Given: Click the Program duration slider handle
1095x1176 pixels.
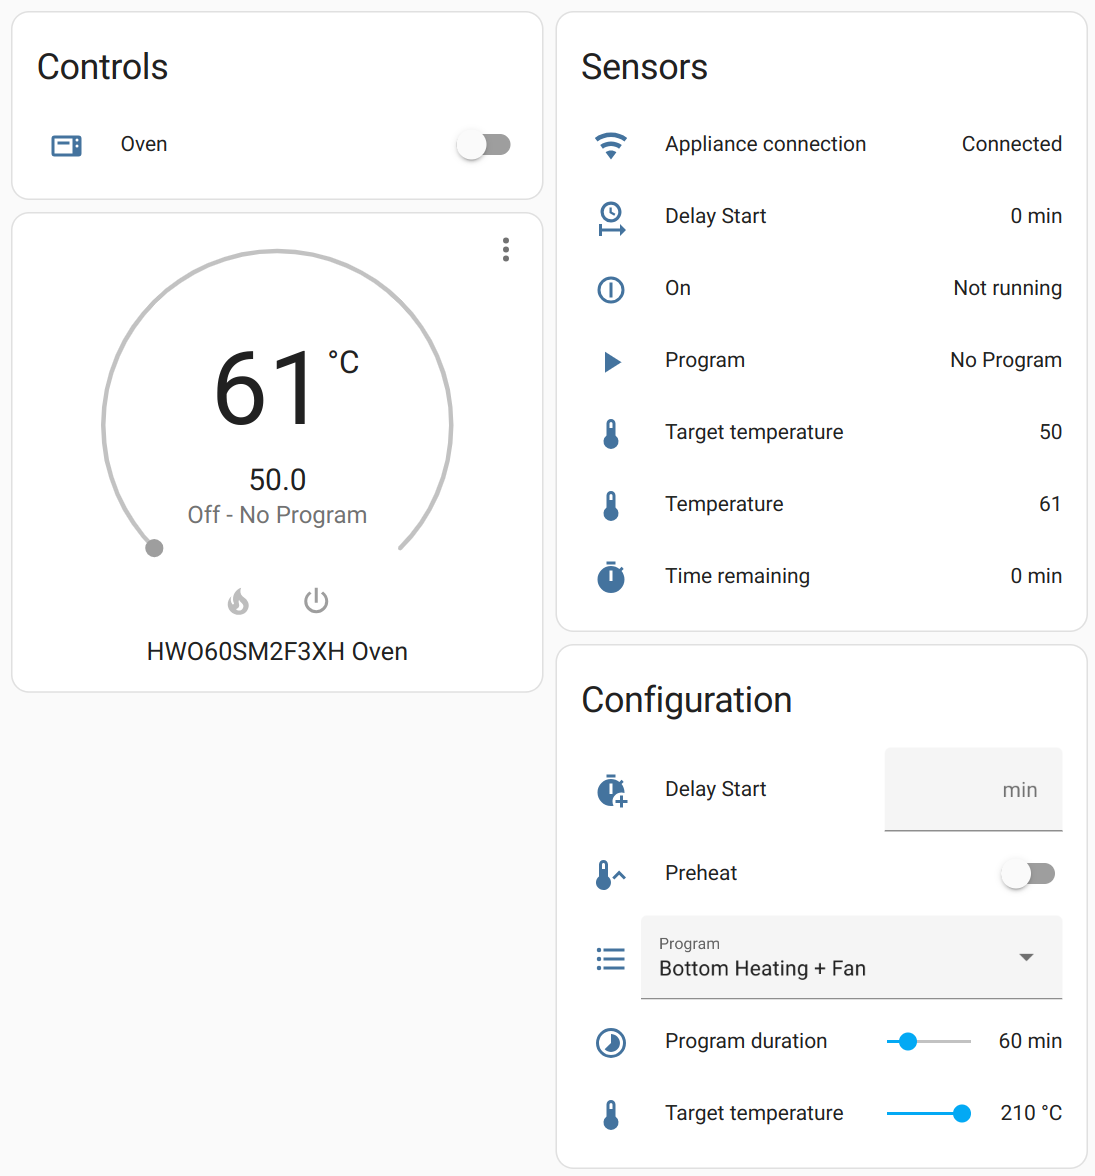Looking at the screenshot, I should coord(908,1042).
